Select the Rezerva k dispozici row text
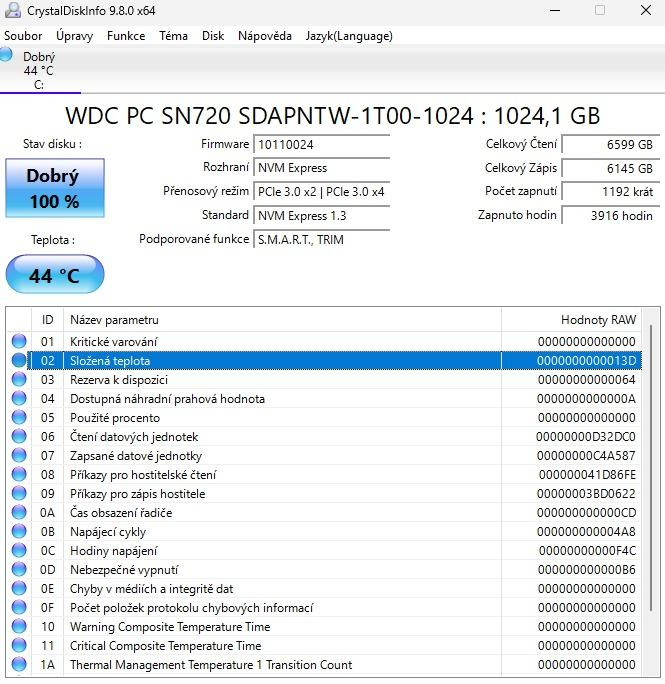The image size is (665, 684). (x=119, y=380)
